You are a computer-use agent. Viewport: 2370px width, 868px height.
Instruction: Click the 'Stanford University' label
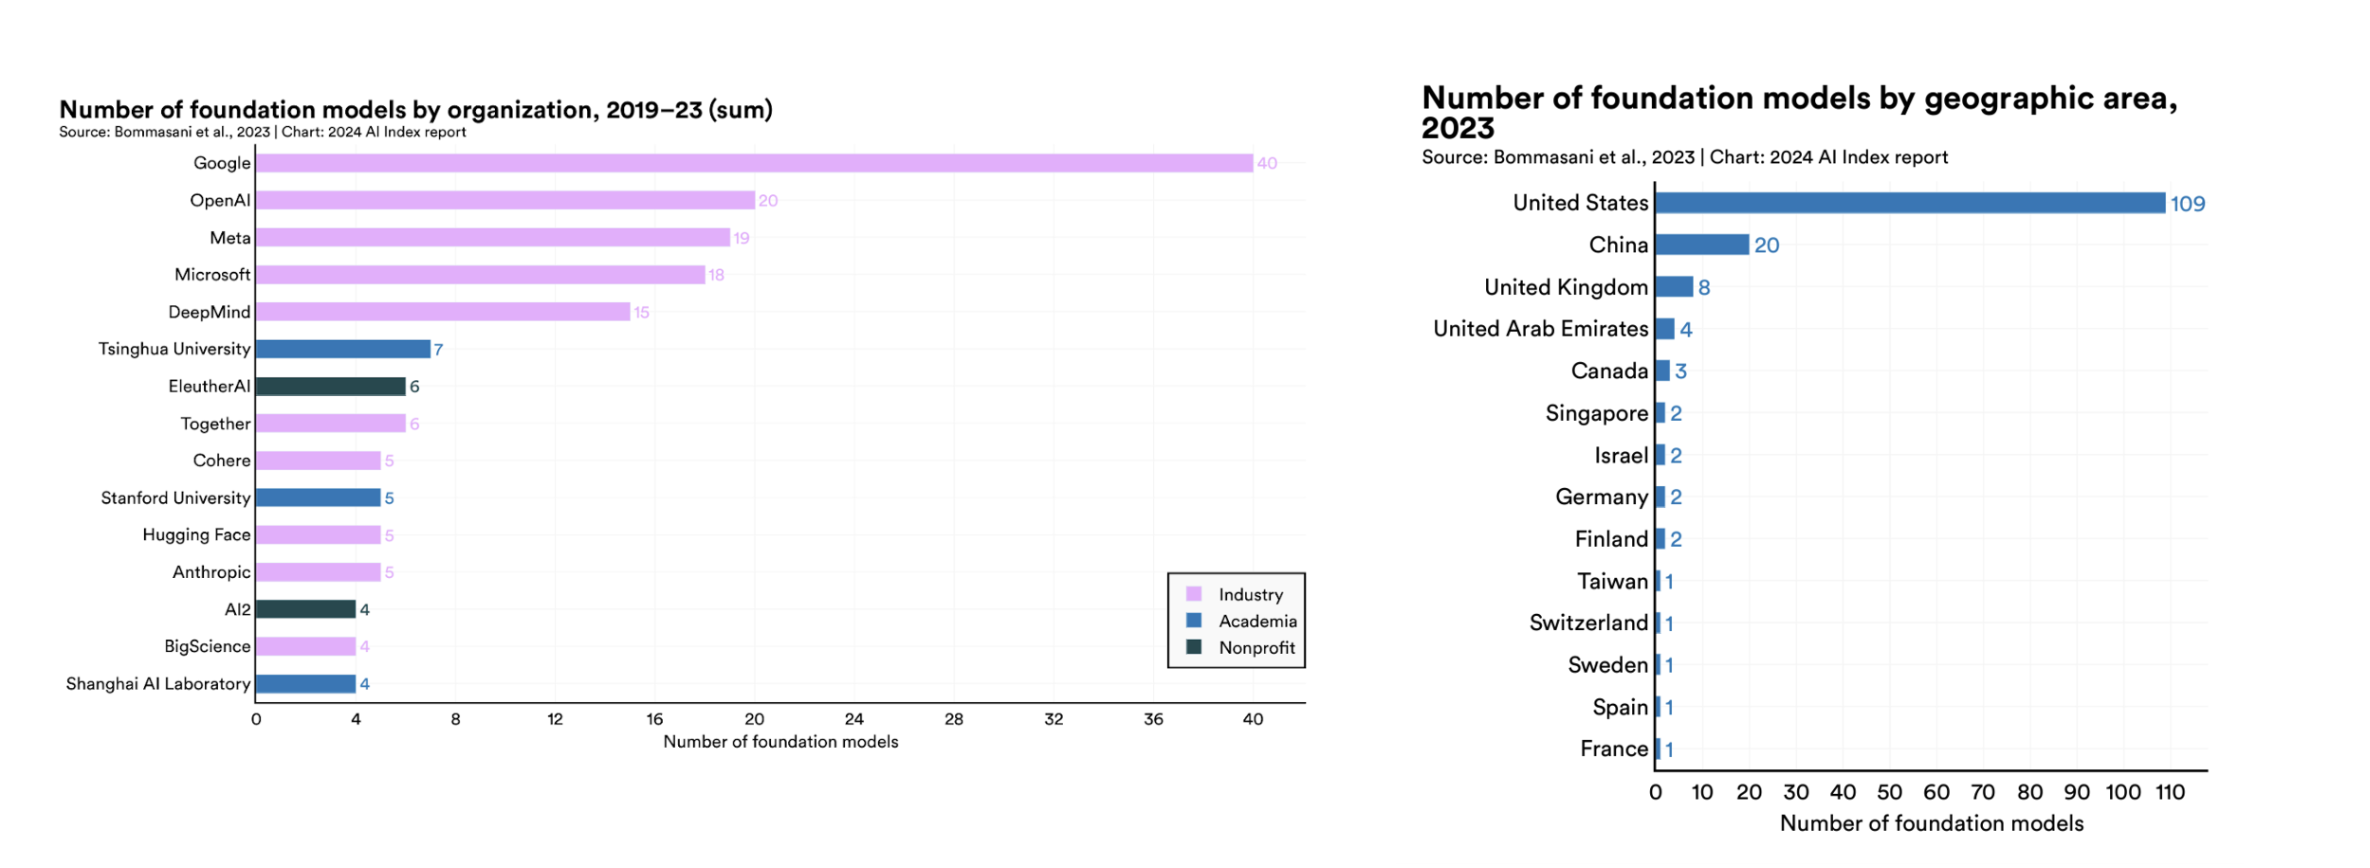pyautogui.click(x=175, y=498)
